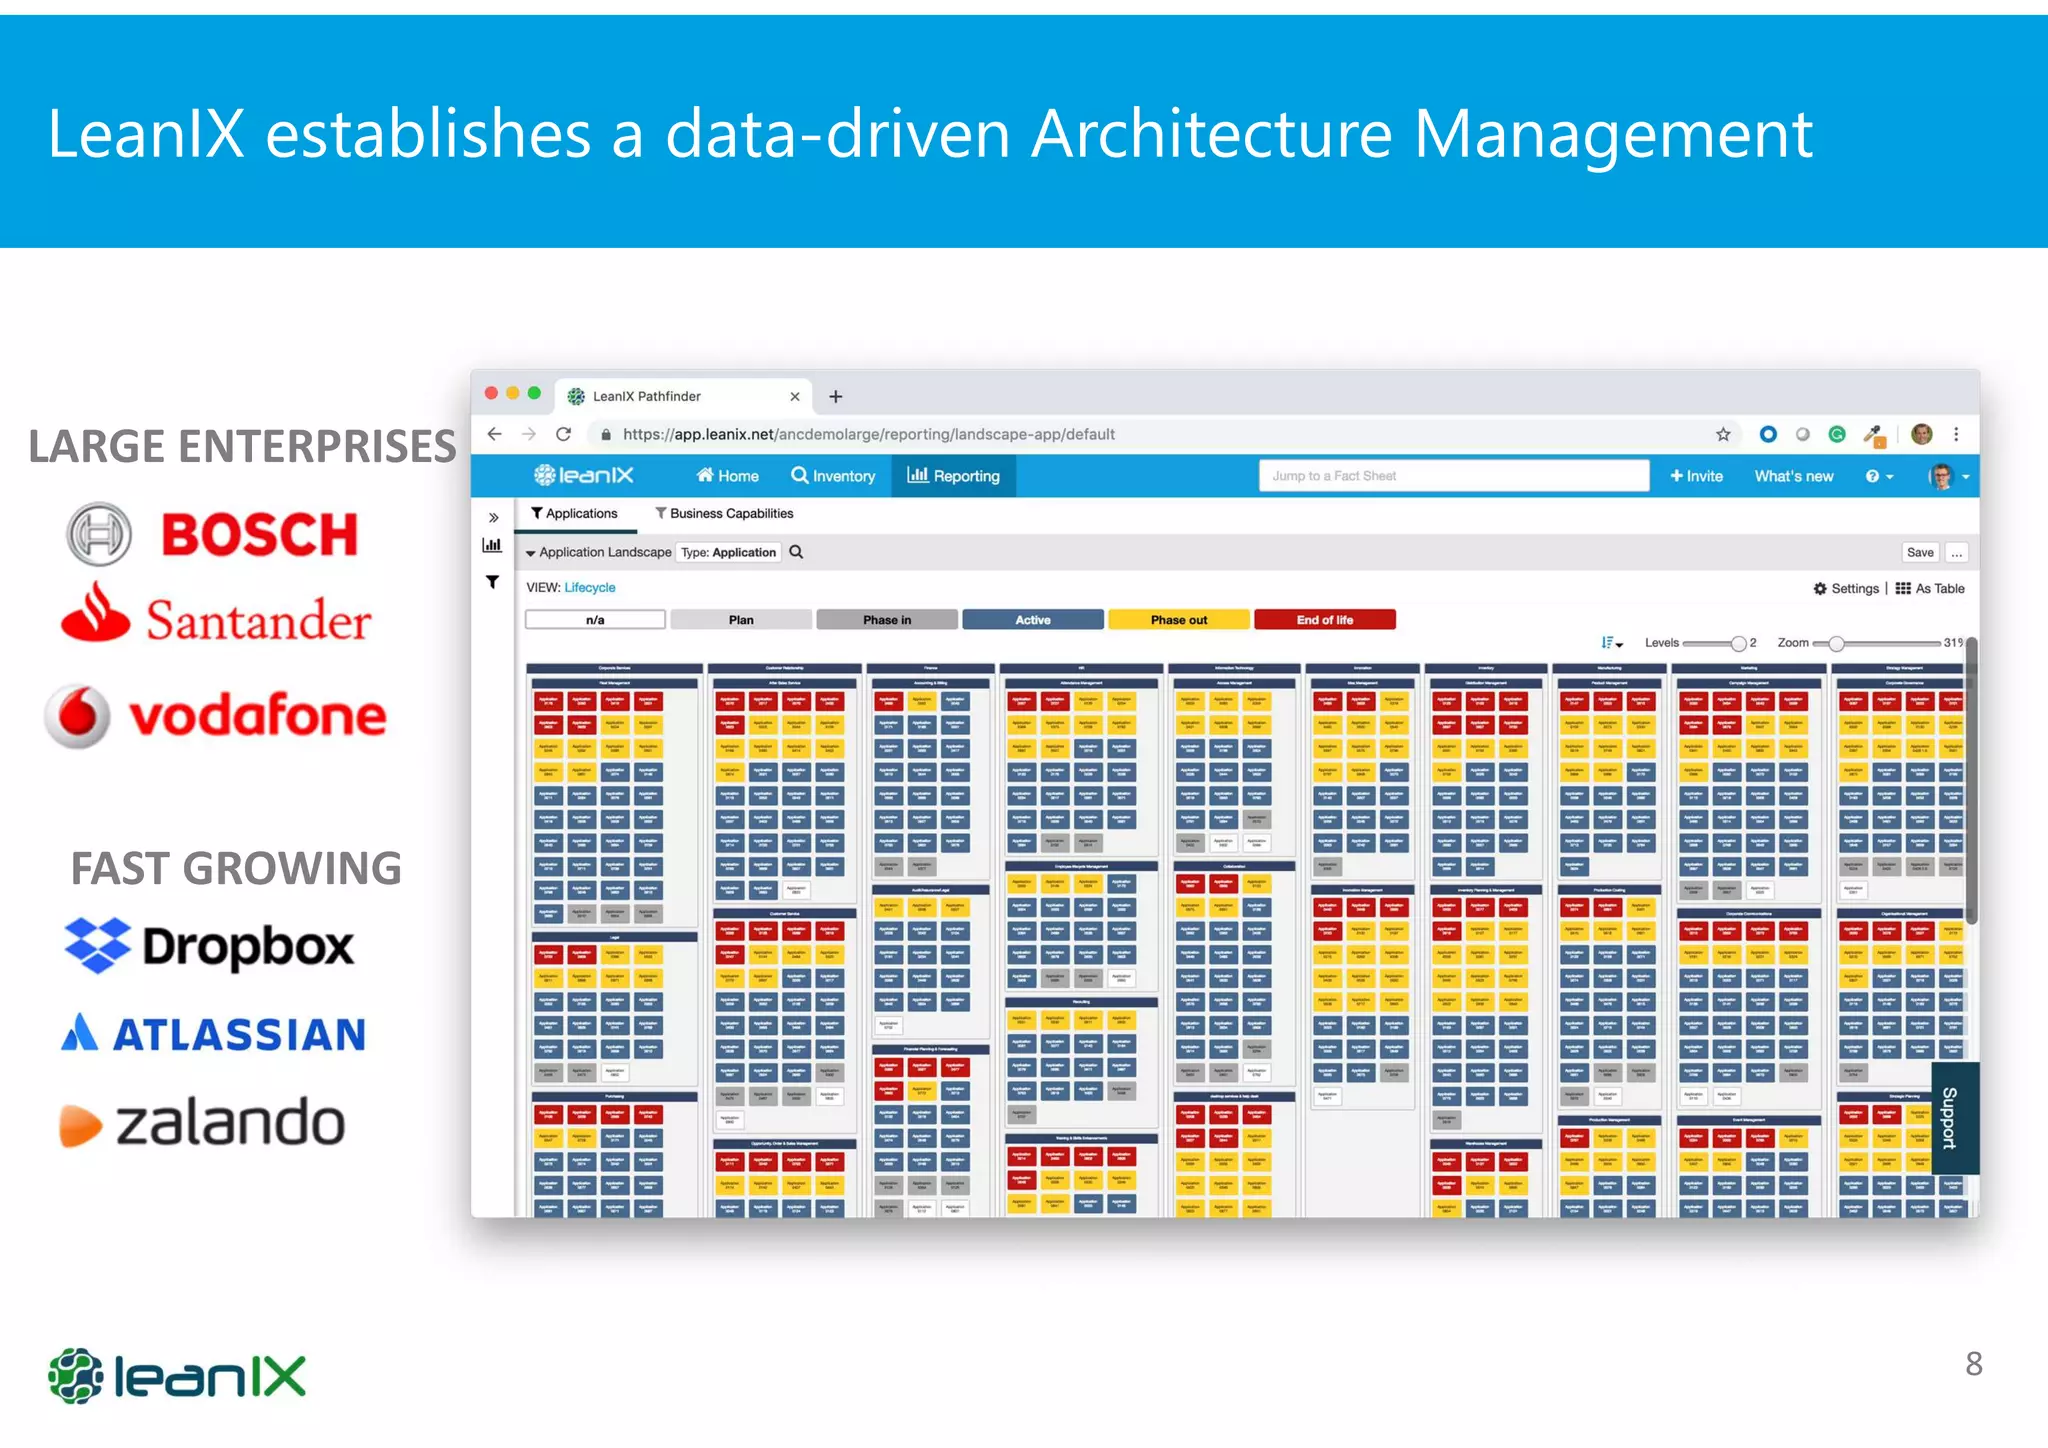Click the End of life legend swatch
The height and width of the screenshot is (1448, 2048).
point(1325,620)
